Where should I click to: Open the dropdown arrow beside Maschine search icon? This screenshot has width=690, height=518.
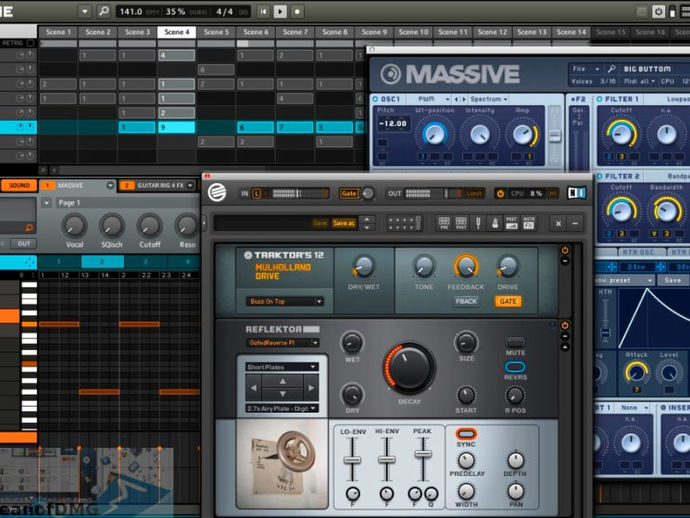click(85, 11)
